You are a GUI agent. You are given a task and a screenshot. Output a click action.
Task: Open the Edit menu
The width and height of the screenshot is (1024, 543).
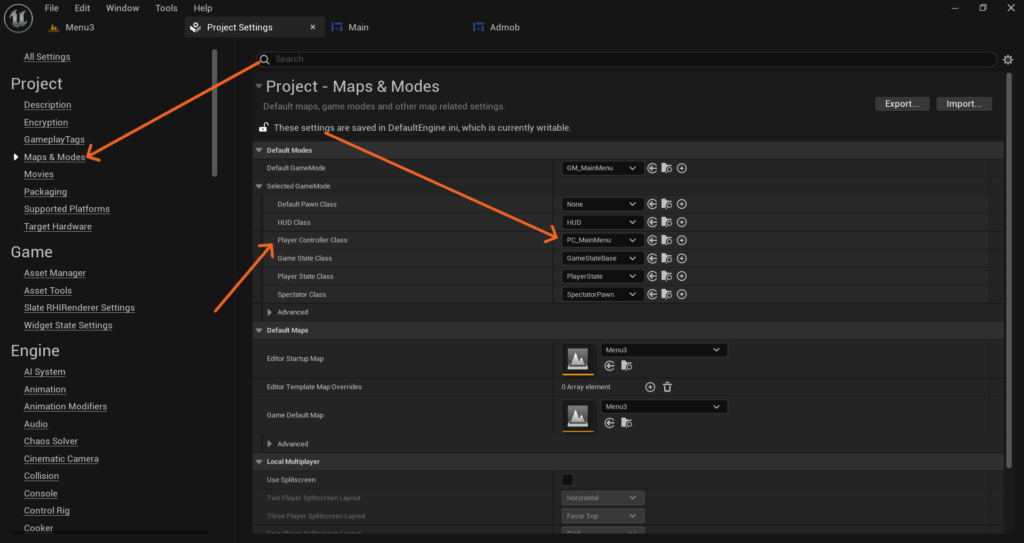pyautogui.click(x=82, y=8)
